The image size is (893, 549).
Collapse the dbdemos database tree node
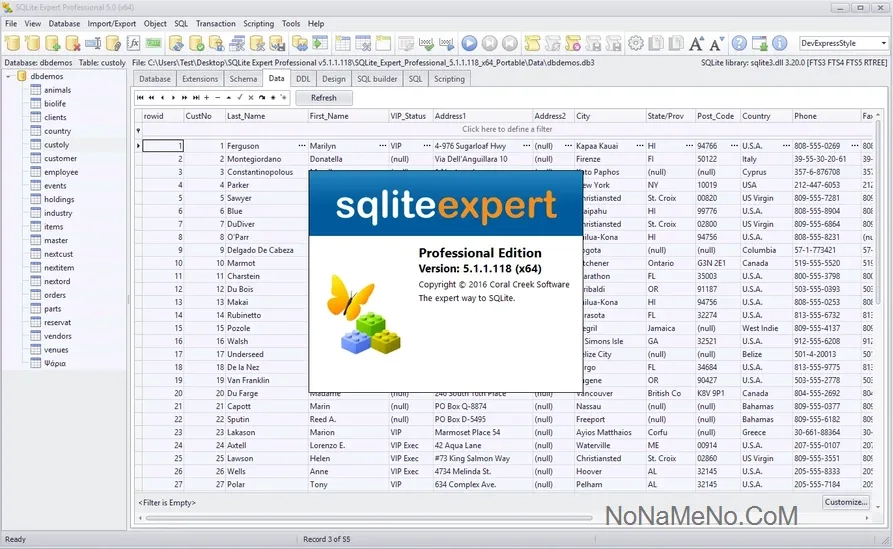(9, 76)
